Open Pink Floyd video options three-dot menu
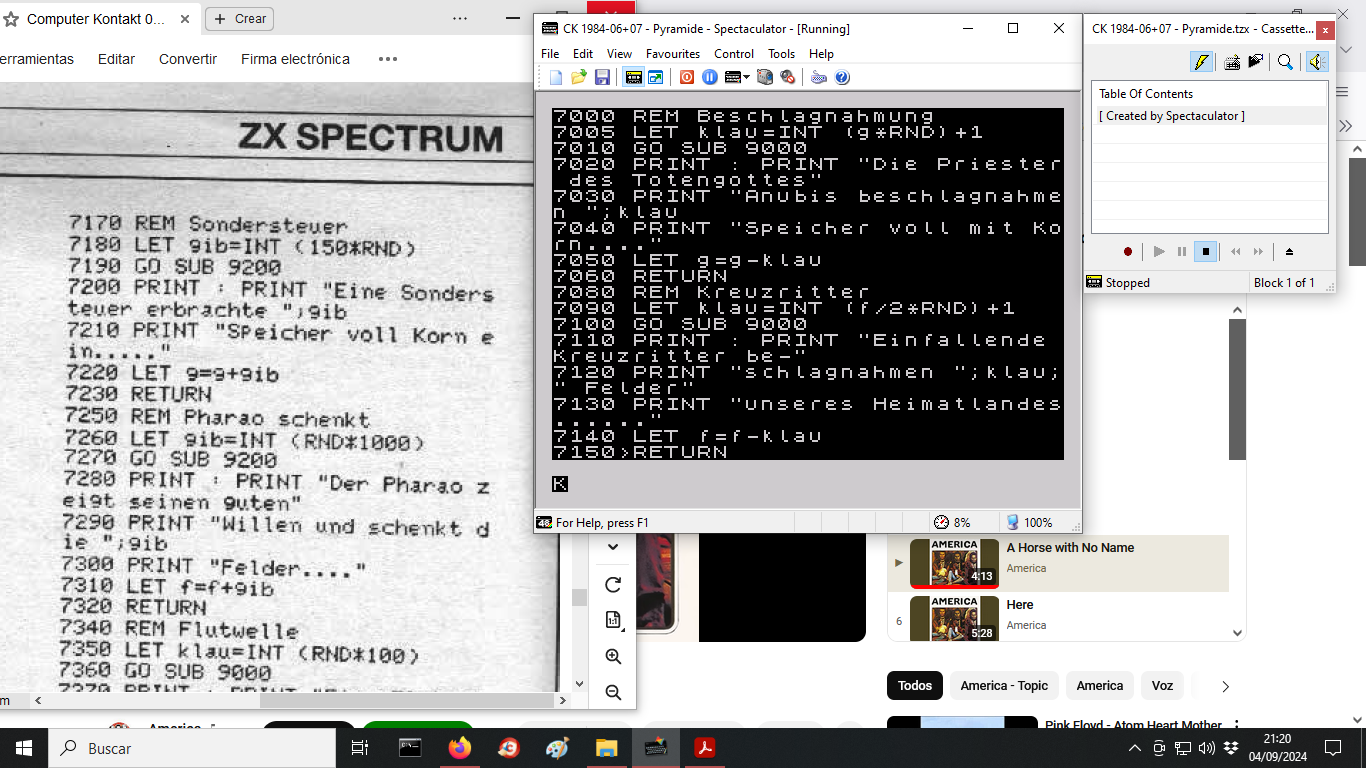The image size is (1366, 768). click(x=1237, y=726)
